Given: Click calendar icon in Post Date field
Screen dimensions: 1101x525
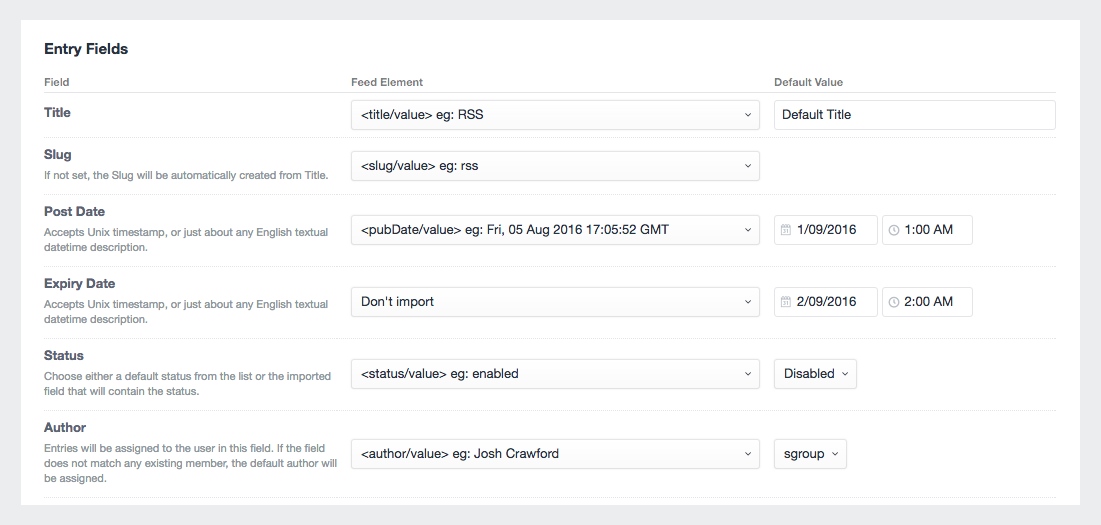Looking at the screenshot, I should [x=786, y=230].
